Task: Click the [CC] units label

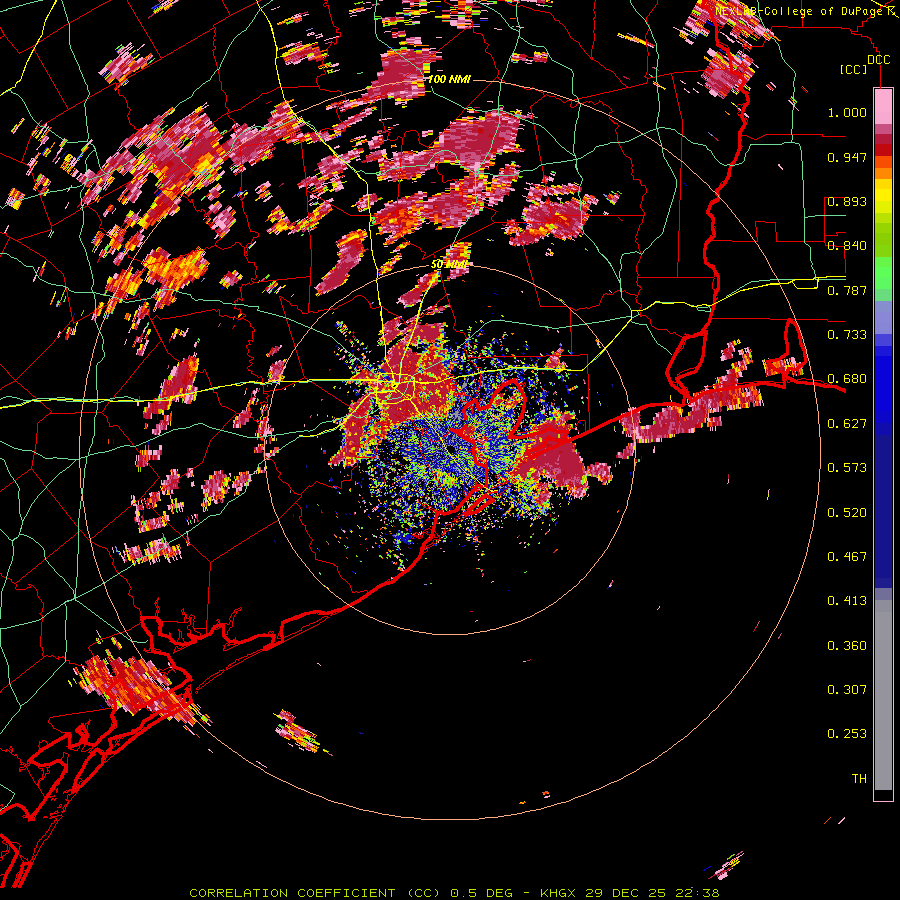Action: [854, 69]
